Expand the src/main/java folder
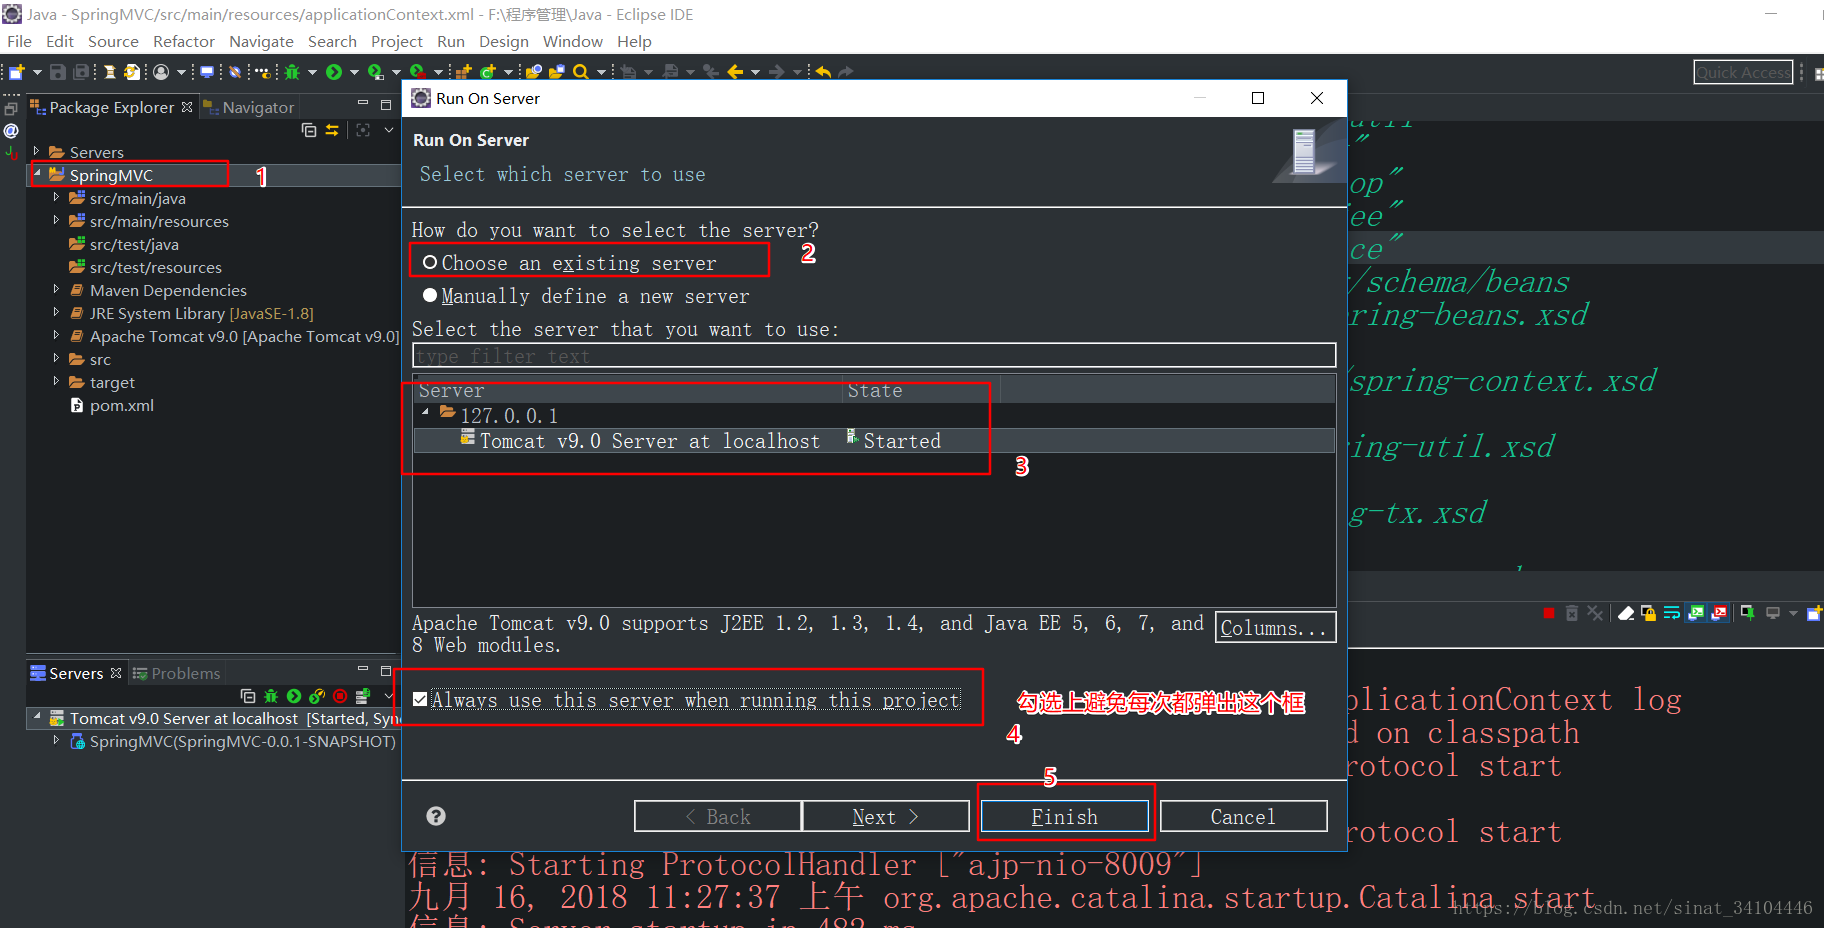Image resolution: width=1824 pixels, height=928 pixels. tap(56, 197)
